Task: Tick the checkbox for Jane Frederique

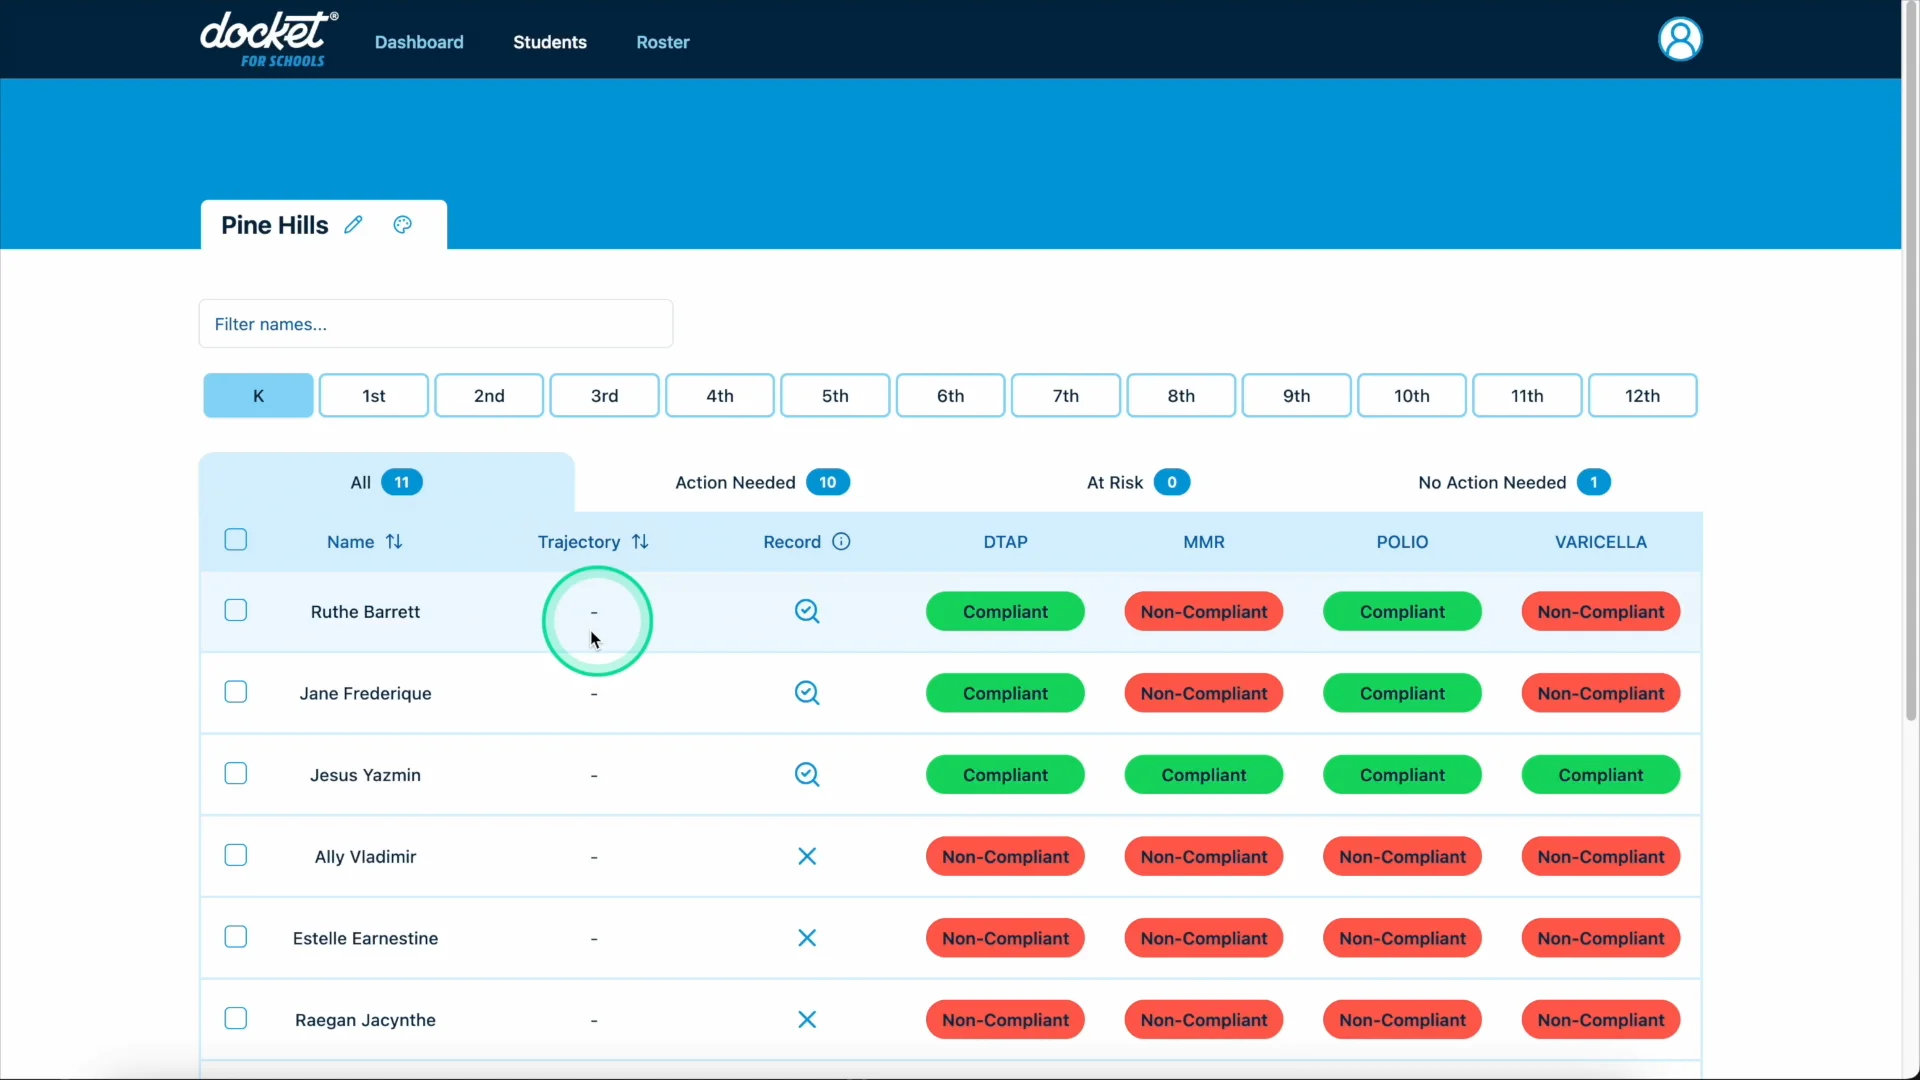Action: (x=236, y=692)
